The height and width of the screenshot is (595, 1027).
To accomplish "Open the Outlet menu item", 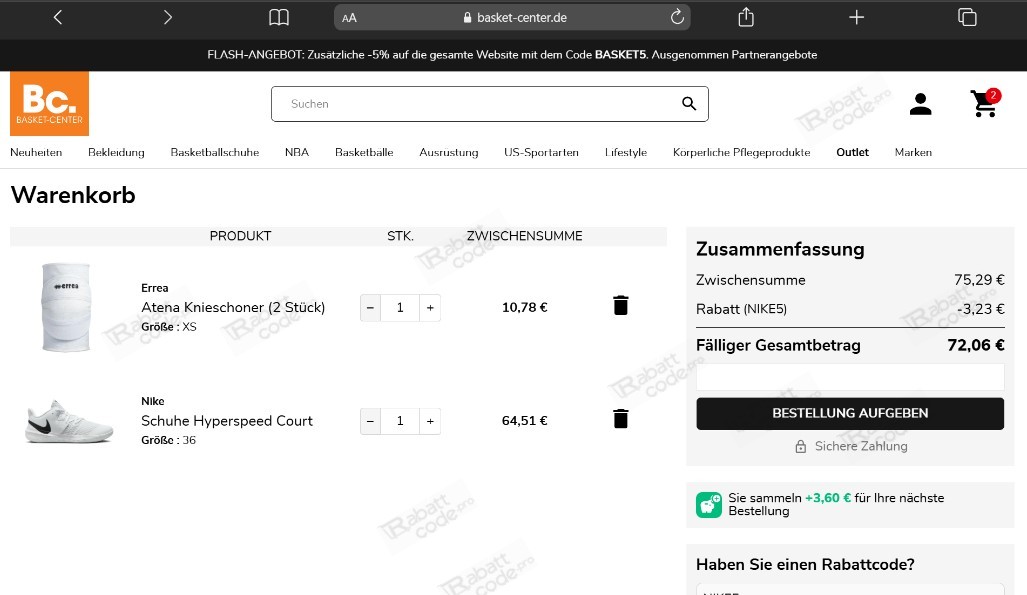I will [852, 152].
